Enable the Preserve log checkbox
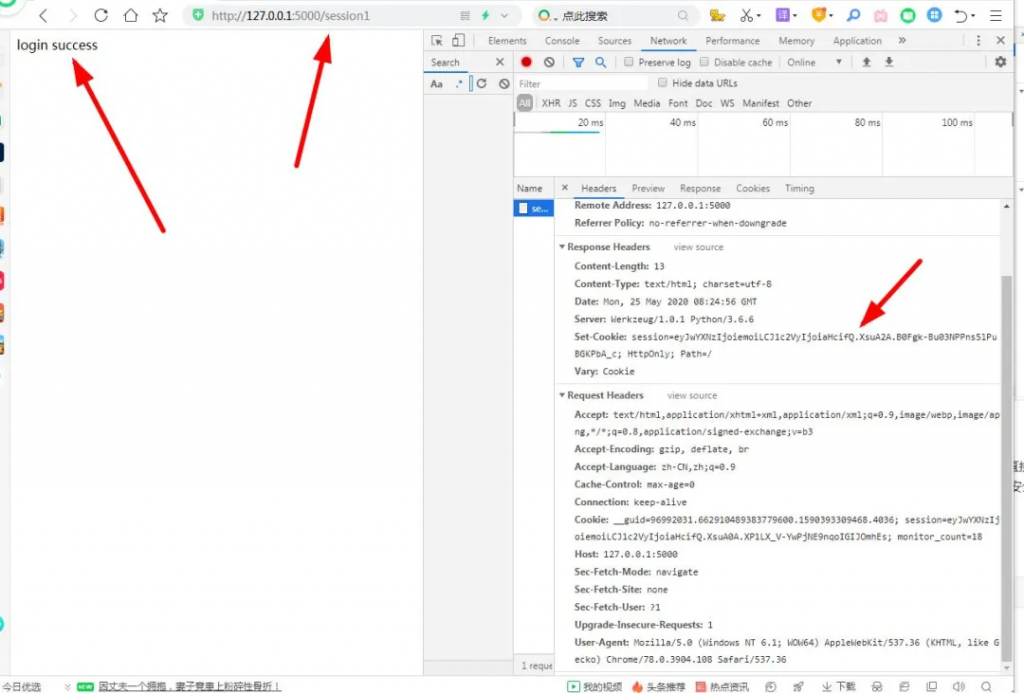Screen dimensions: 1024x693 coord(629,62)
